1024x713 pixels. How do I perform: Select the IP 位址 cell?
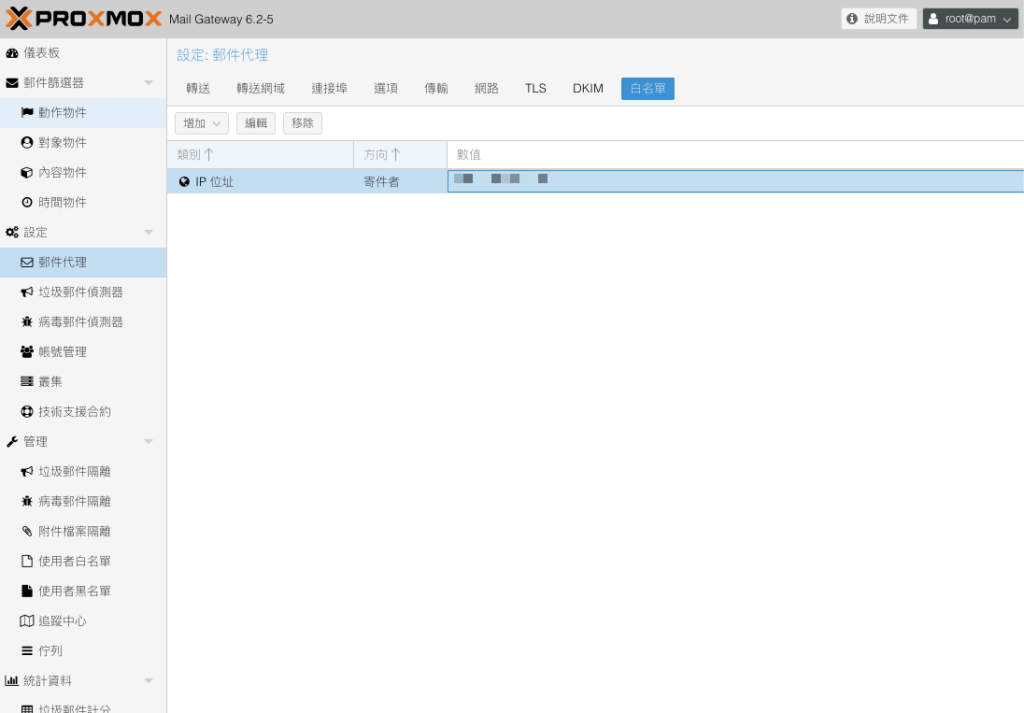(260, 182)
